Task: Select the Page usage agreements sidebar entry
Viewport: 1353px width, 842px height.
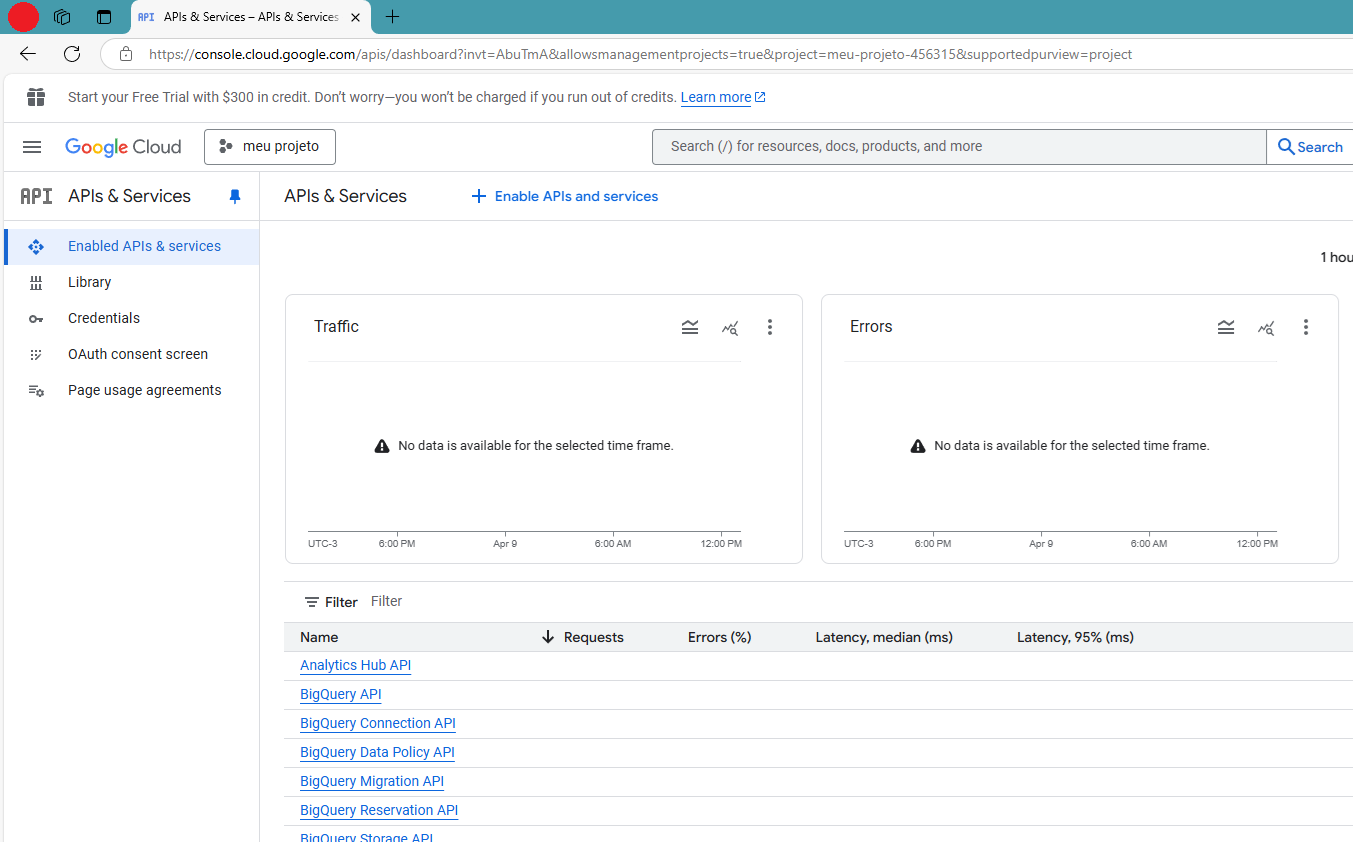Action: click(x=144, y=390)
